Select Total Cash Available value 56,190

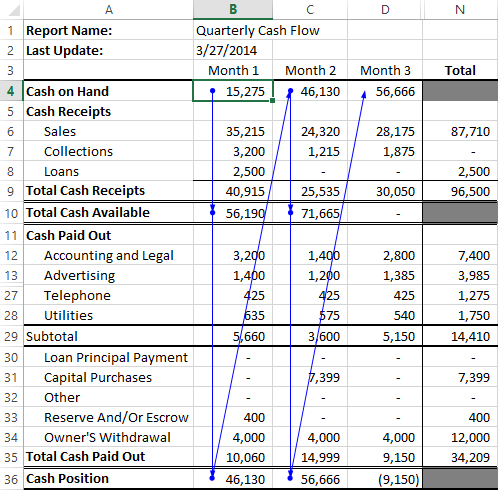[x=233, y=213]
